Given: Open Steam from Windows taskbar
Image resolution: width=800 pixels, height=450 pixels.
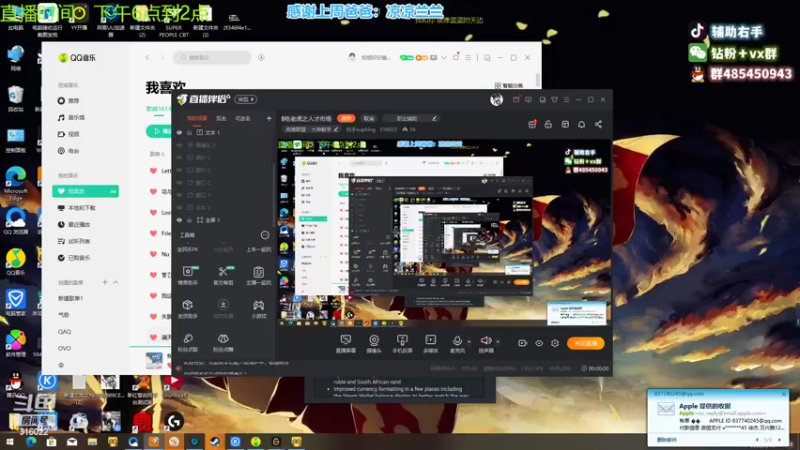Looking at the screenshot, I should [x=215, y=441].
